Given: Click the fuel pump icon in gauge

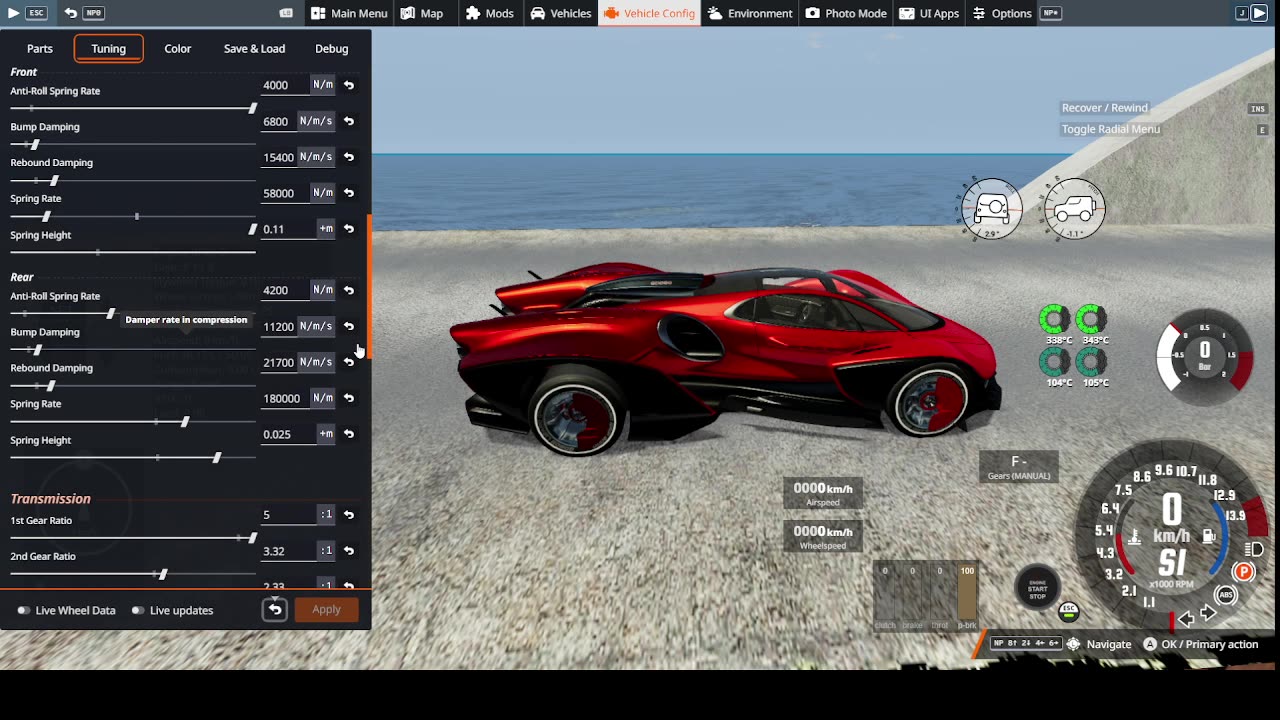Looking at the screenshot, I should pyautogui.click(x=1209, y=537).
